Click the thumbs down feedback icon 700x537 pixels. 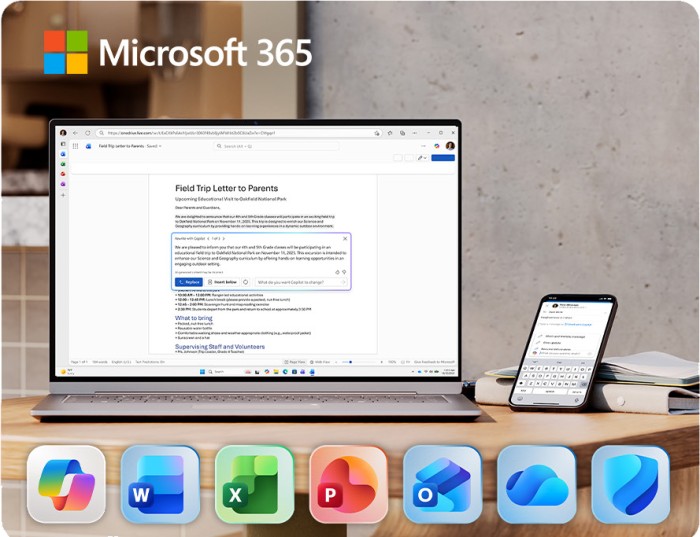pyautogui.click(x=343, y=271)
